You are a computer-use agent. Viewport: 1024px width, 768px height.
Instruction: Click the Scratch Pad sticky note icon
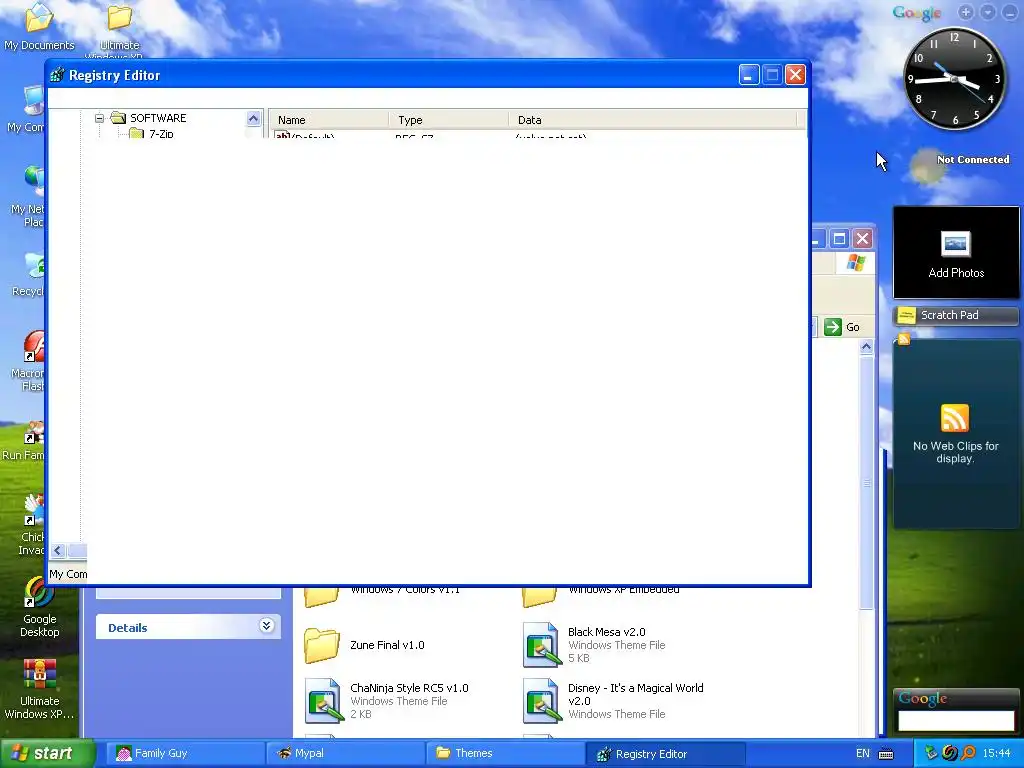[x=906, y=315]
